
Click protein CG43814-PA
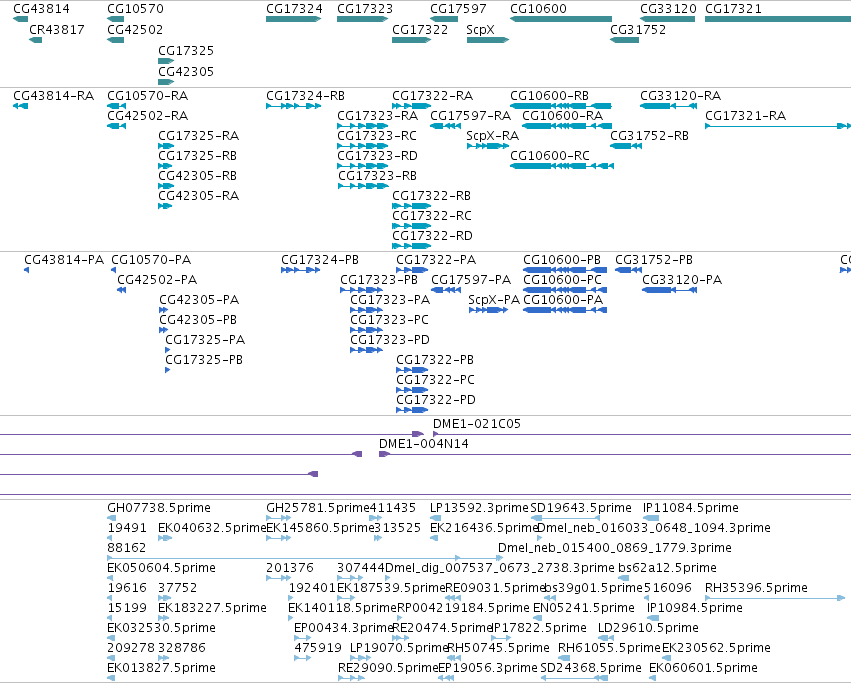point(64,260)
